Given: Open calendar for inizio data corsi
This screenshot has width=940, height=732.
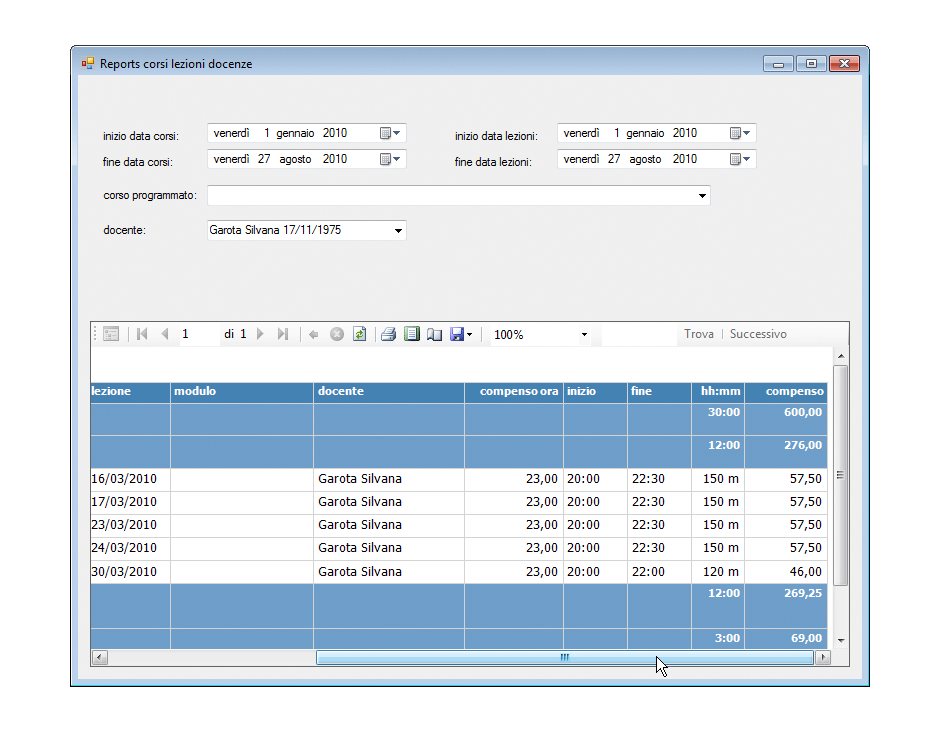Looking at the screenshot, I should coord(390,133).
